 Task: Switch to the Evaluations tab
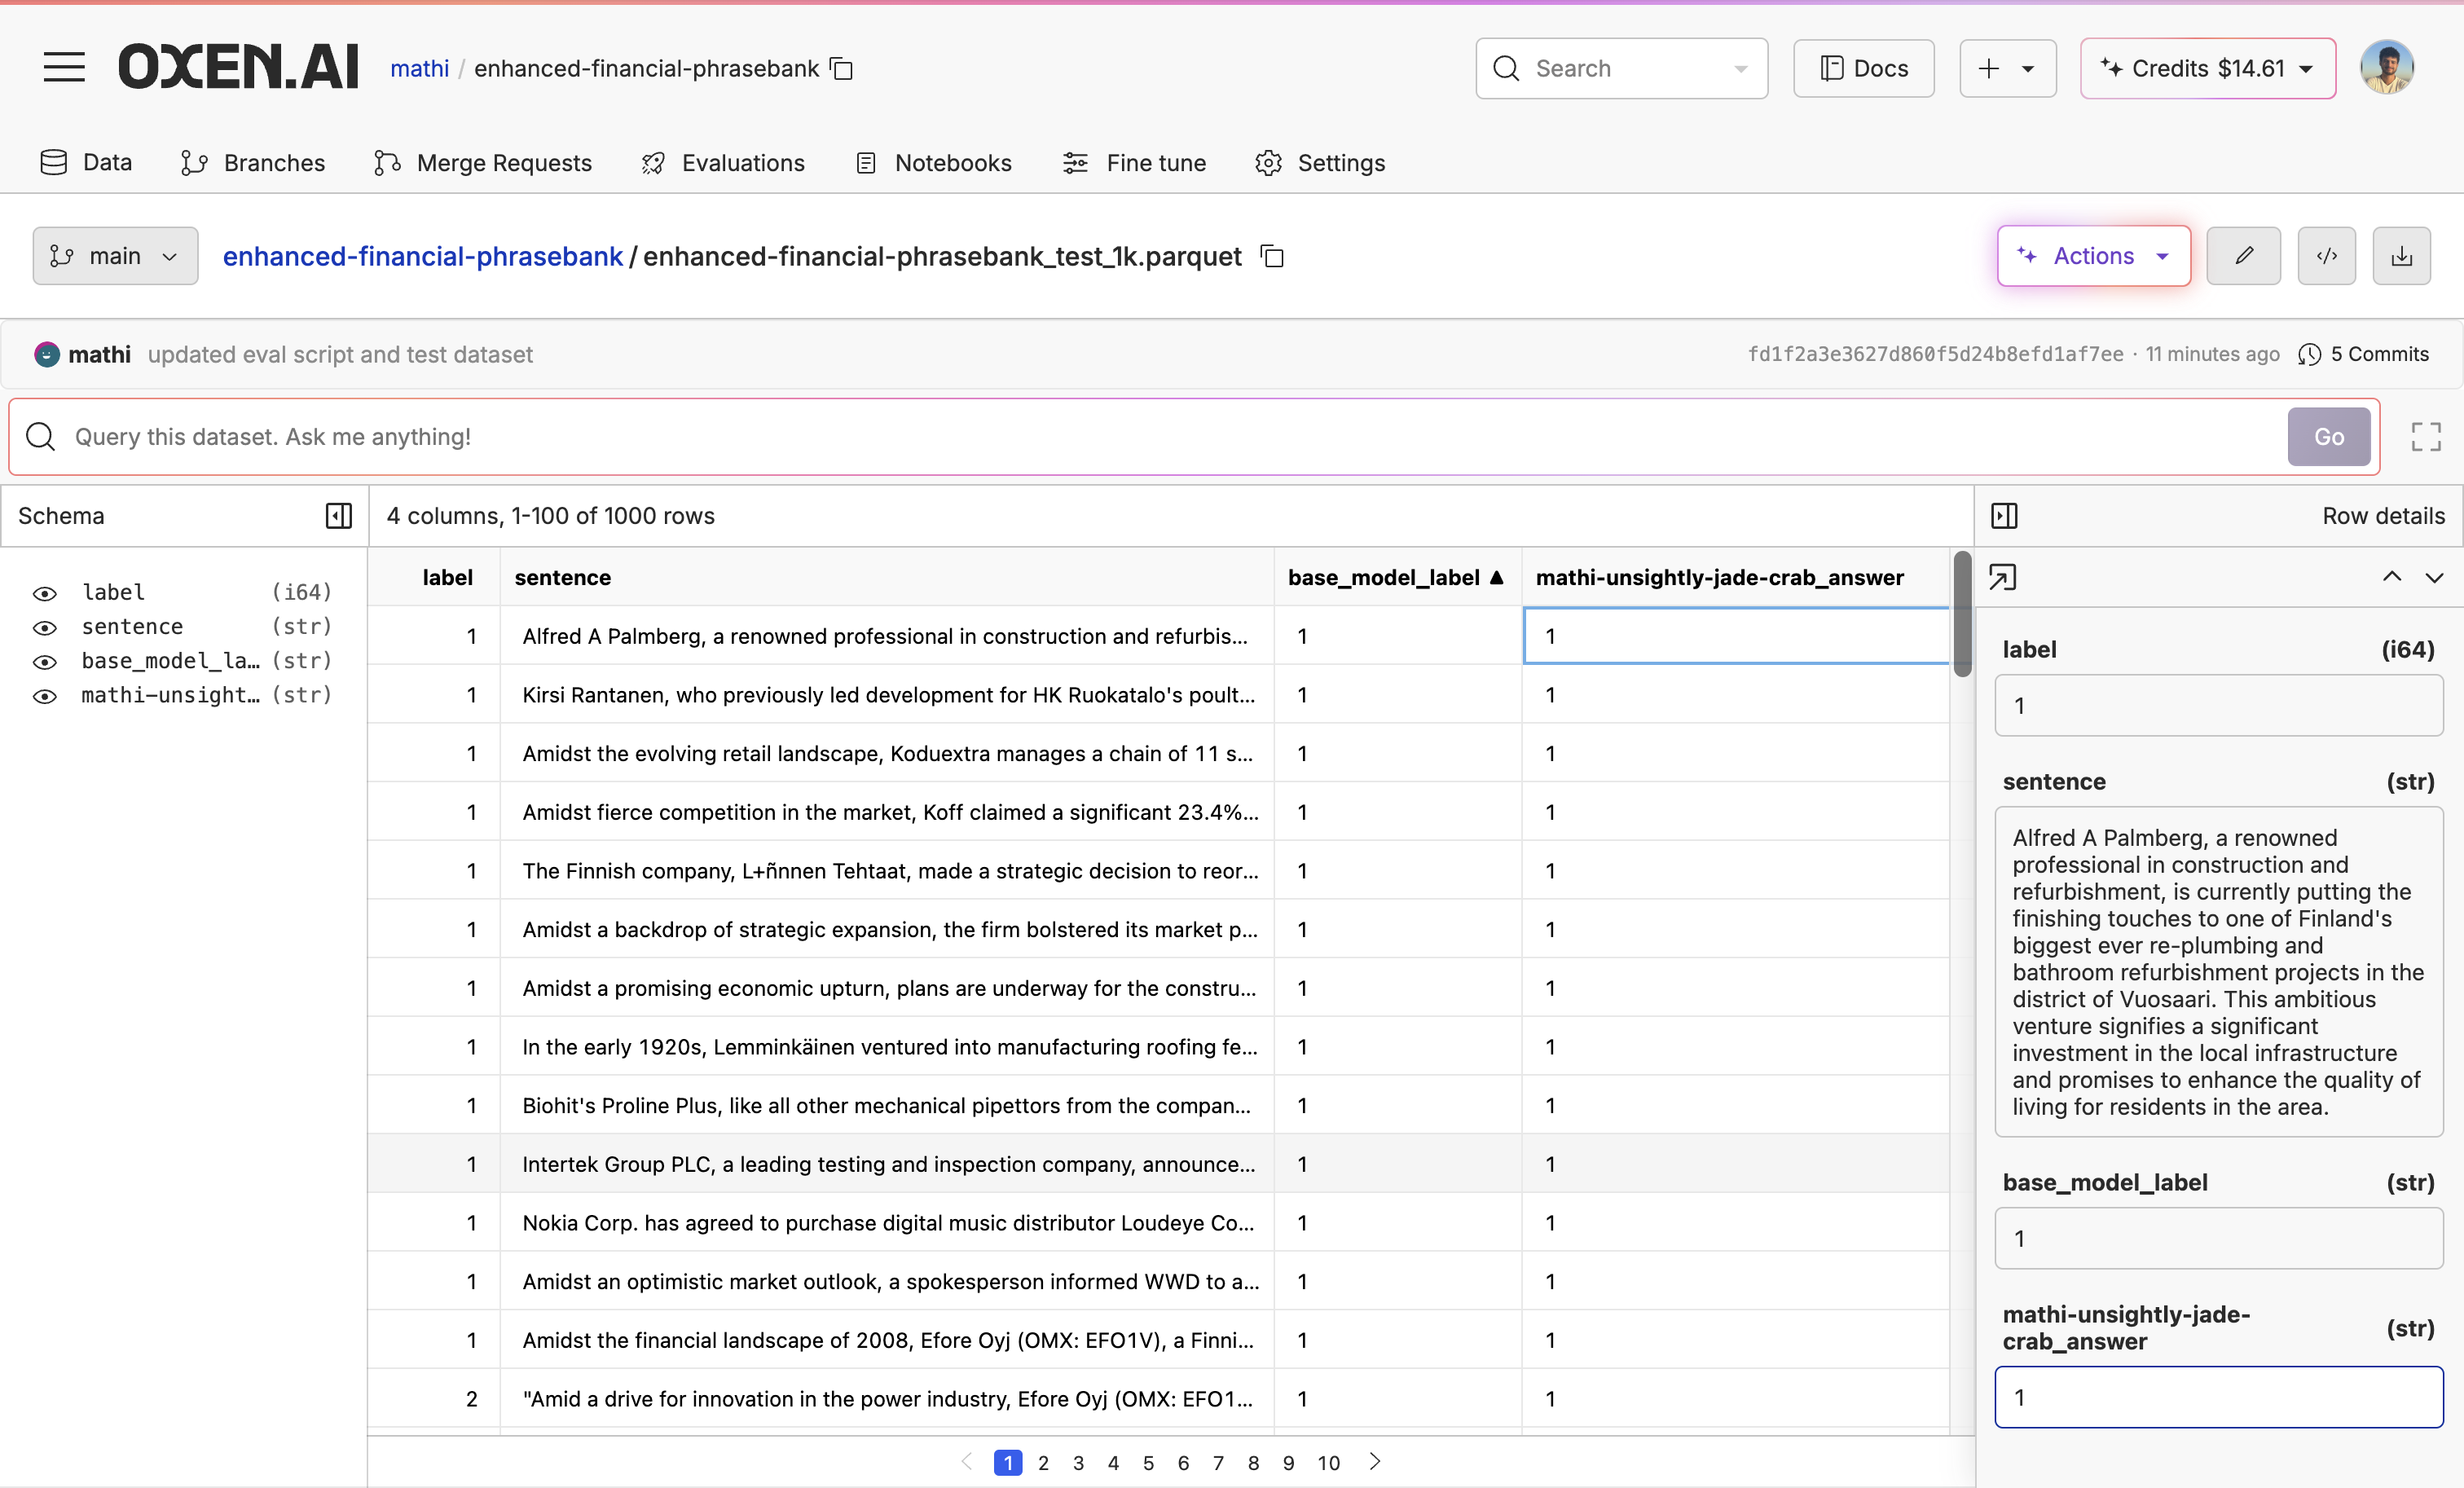(723, 163)
